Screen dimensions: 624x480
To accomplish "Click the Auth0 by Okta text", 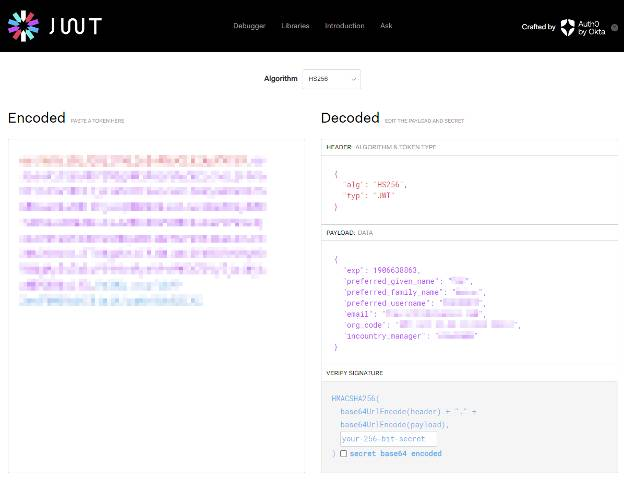I will click(591, 28).
